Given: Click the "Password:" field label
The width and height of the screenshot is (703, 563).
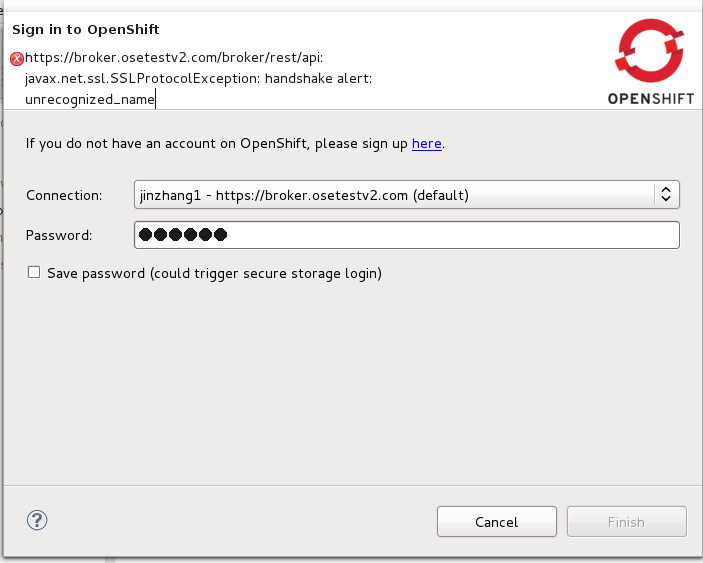Looking at the screenshot, I should [59, 235].
